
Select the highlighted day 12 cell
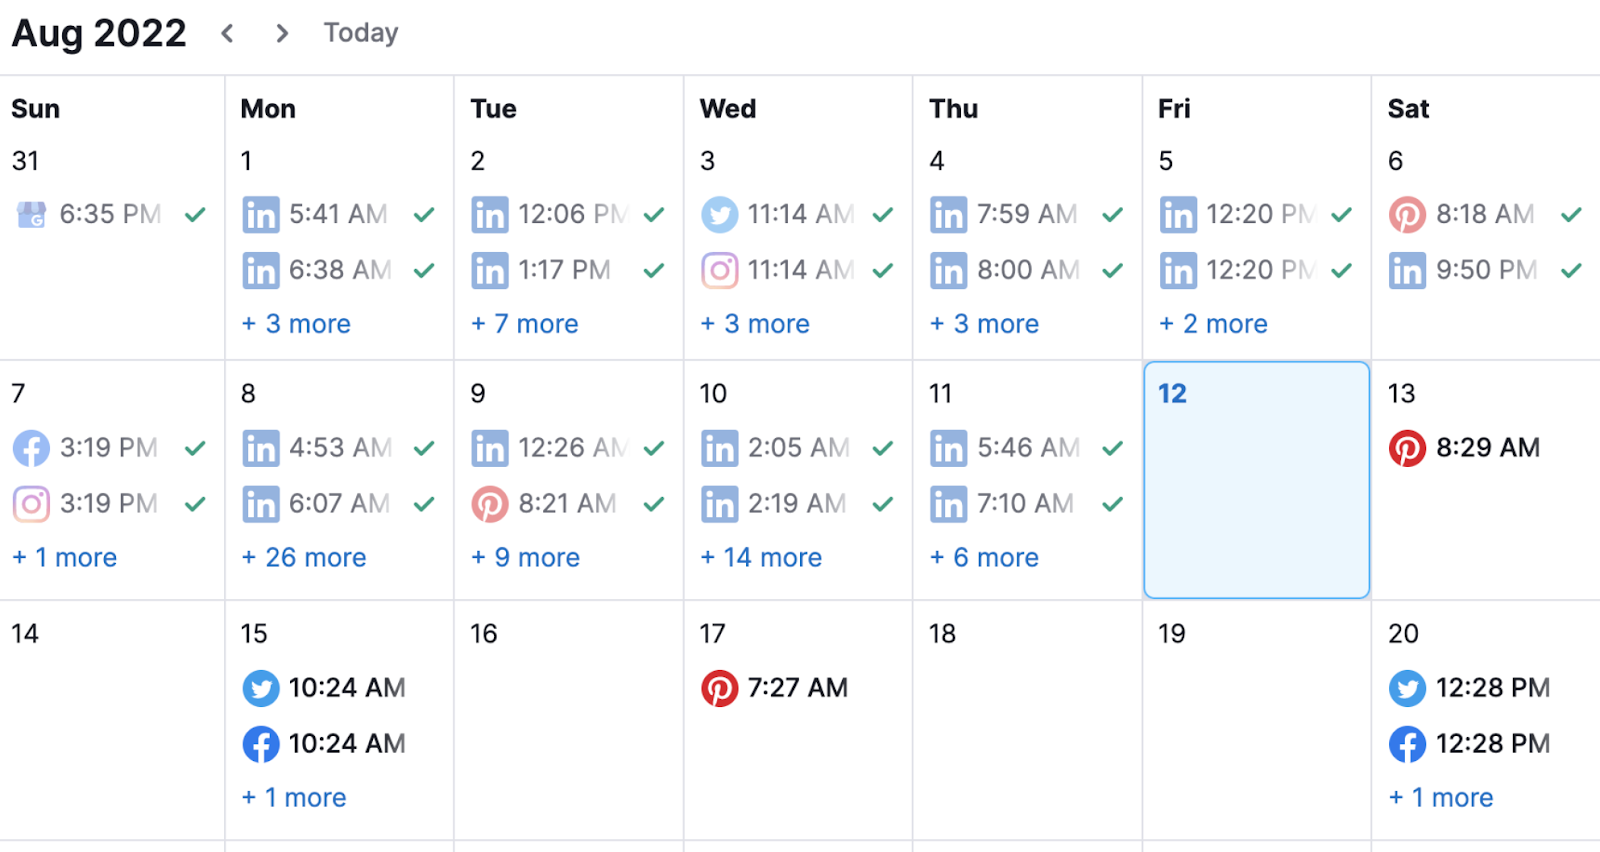click(x=1256, y=490)
